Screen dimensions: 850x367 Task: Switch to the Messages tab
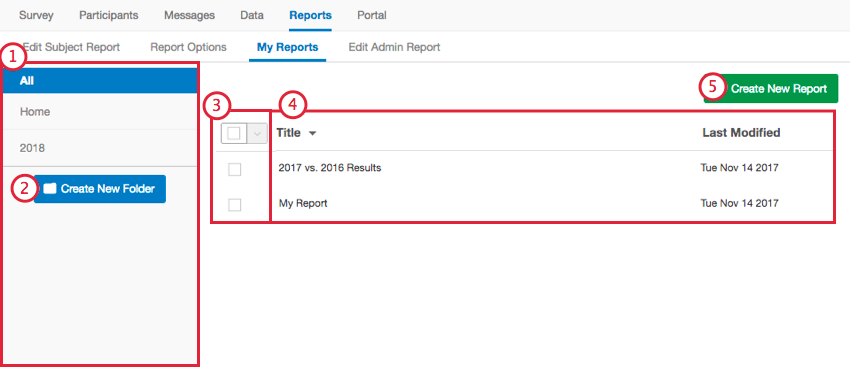pos(189,15)
